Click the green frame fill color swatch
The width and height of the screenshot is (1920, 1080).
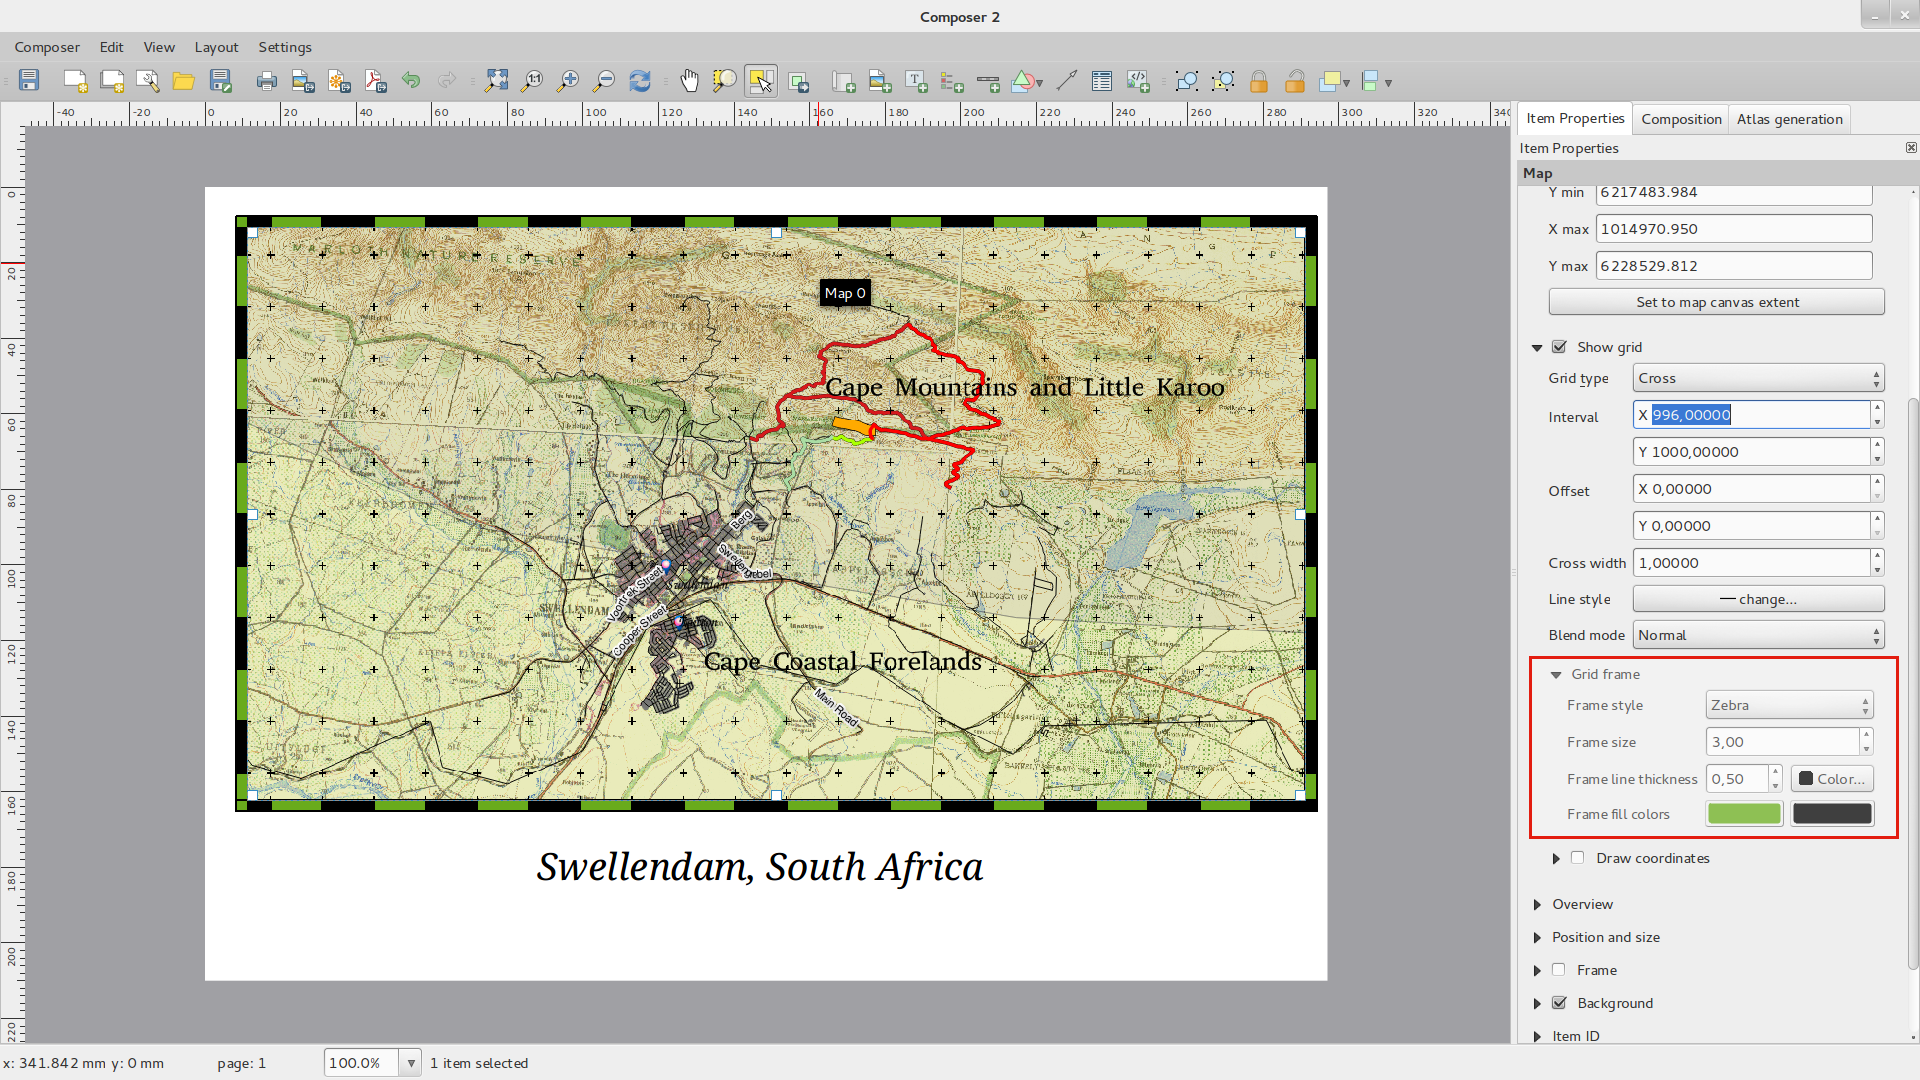tap(1744, 814)
